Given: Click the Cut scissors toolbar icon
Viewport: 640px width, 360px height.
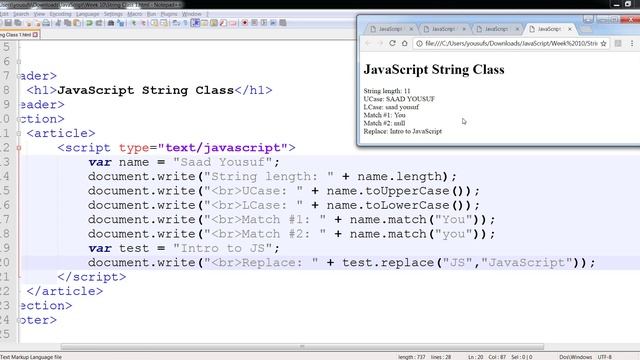Looking at the screenshot, I should (x=58, y=23).
